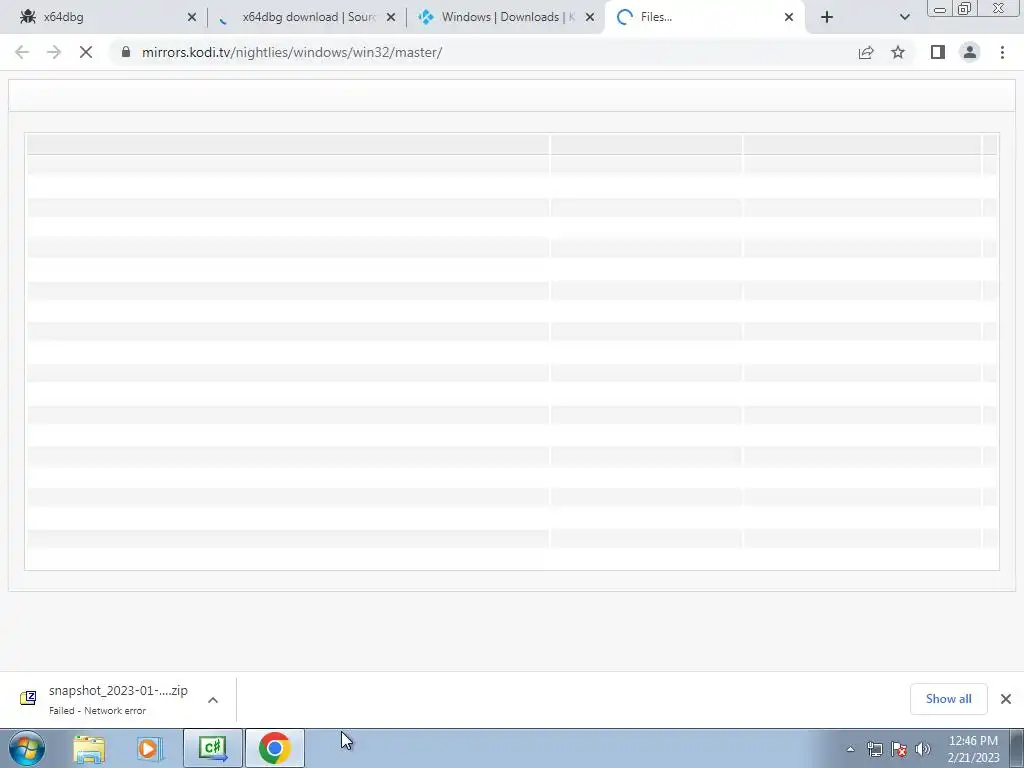Launch Windows Media Player from taskbar
The height and width of the screenshot is (768, 1024).
[x=150, y=748]
